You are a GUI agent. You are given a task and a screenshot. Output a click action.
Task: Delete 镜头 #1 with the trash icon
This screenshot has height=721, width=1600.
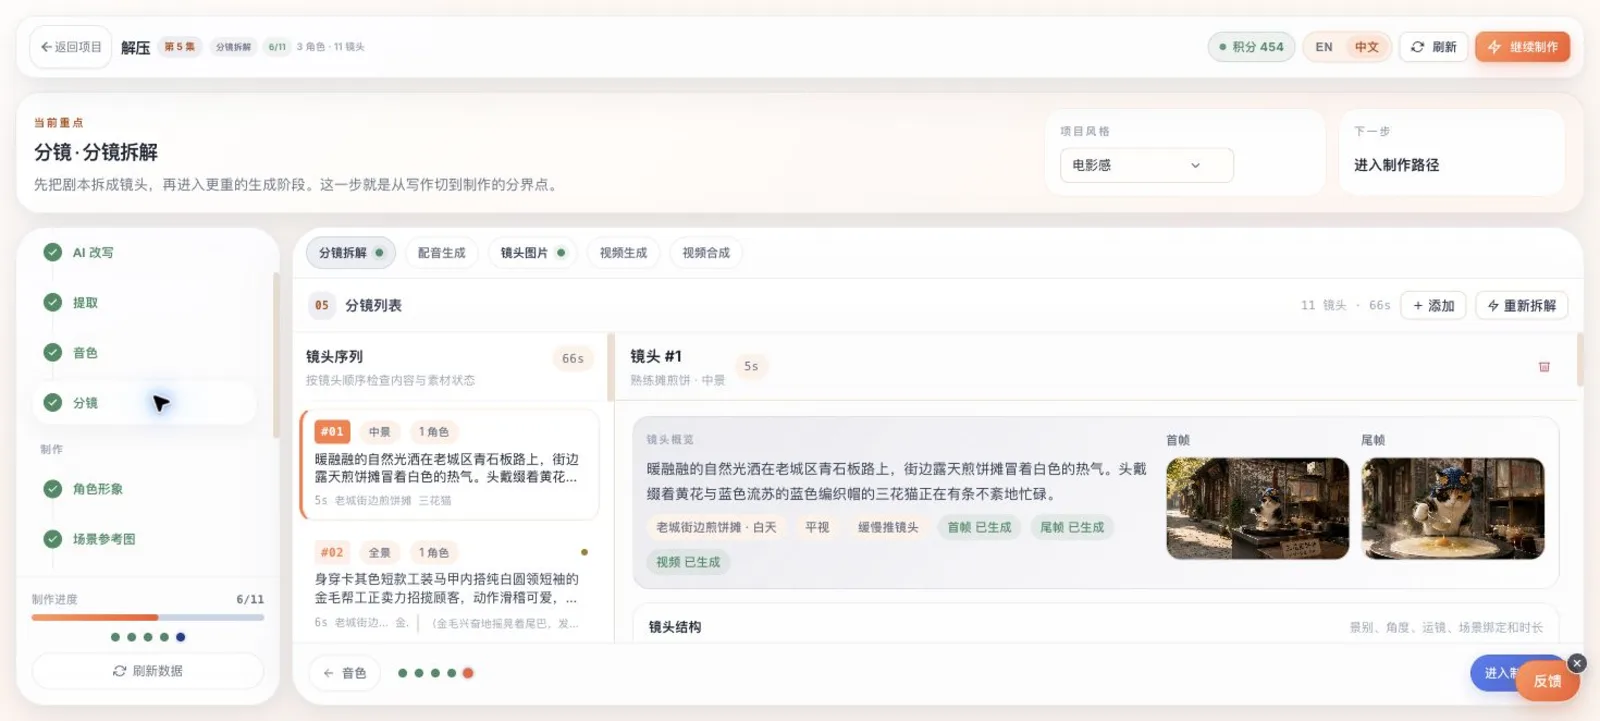pyautogui.click(x=1544, y=367)
